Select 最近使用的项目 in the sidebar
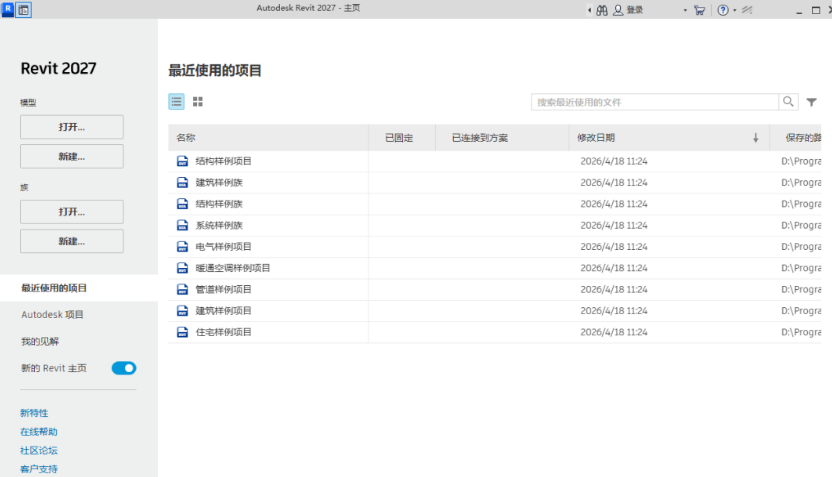832x477 pixels. pyautogui.click(x=54, y=288)
